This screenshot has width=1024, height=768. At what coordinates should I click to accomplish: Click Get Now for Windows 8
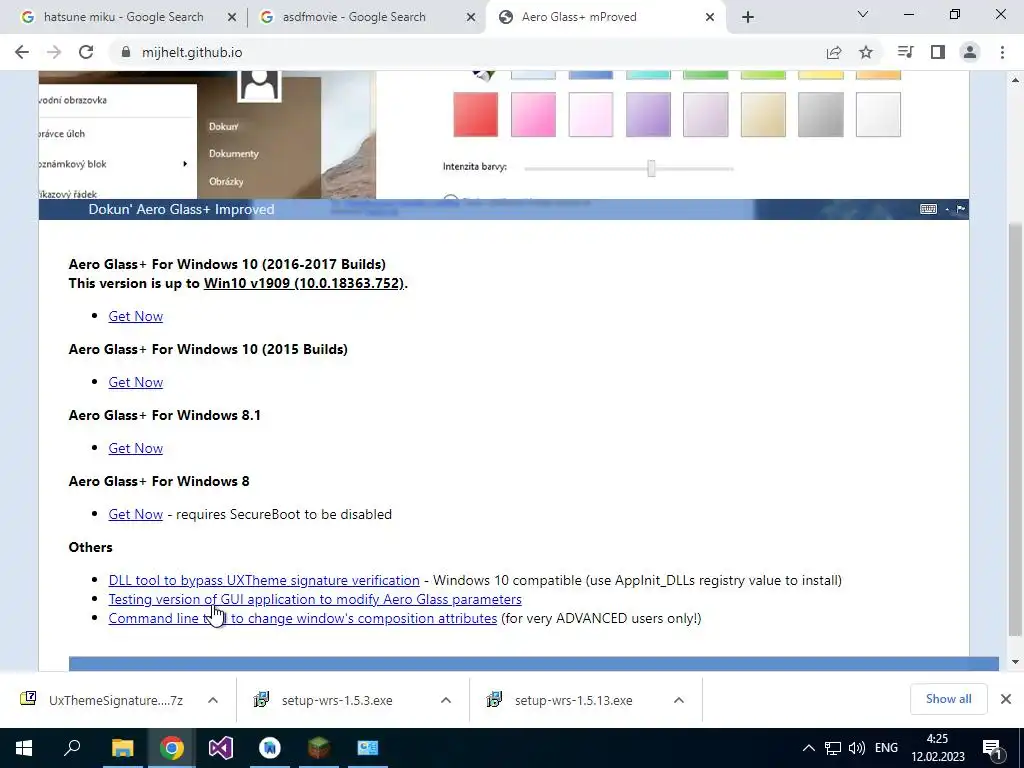click(135, 514)
